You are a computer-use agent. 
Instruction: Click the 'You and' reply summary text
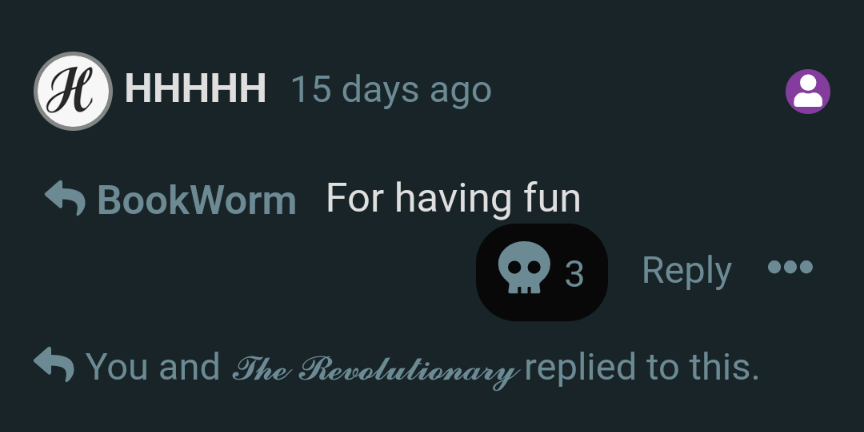pyautogui.click(x=153, y=366)
